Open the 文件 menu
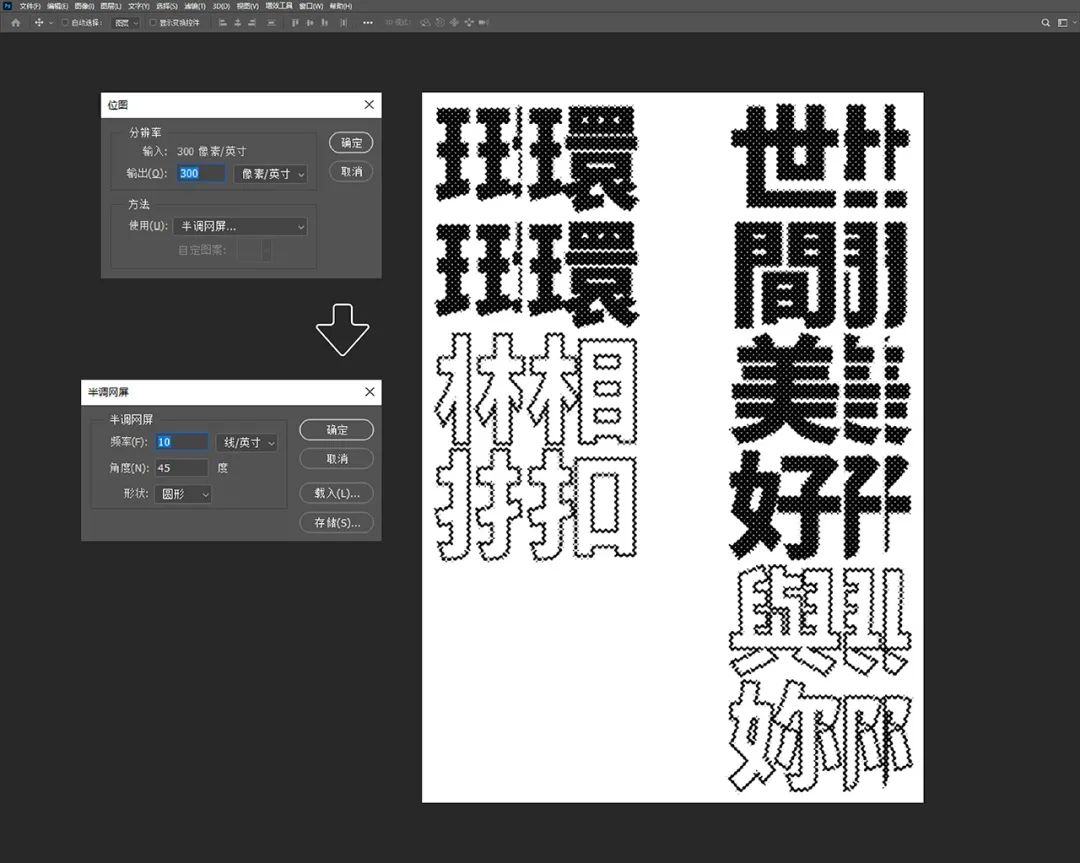The width and height of the screenshot is (1080, 863). tap(29, 6)
